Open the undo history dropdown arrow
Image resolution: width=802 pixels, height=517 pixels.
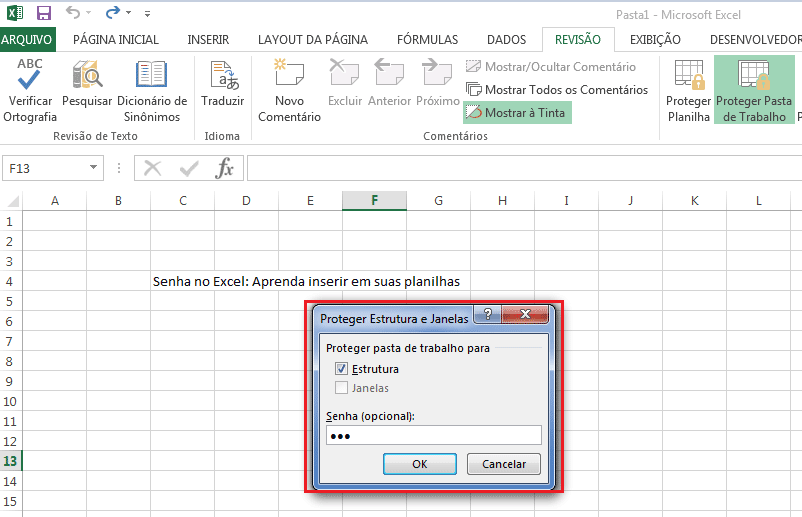click(89, 14)
